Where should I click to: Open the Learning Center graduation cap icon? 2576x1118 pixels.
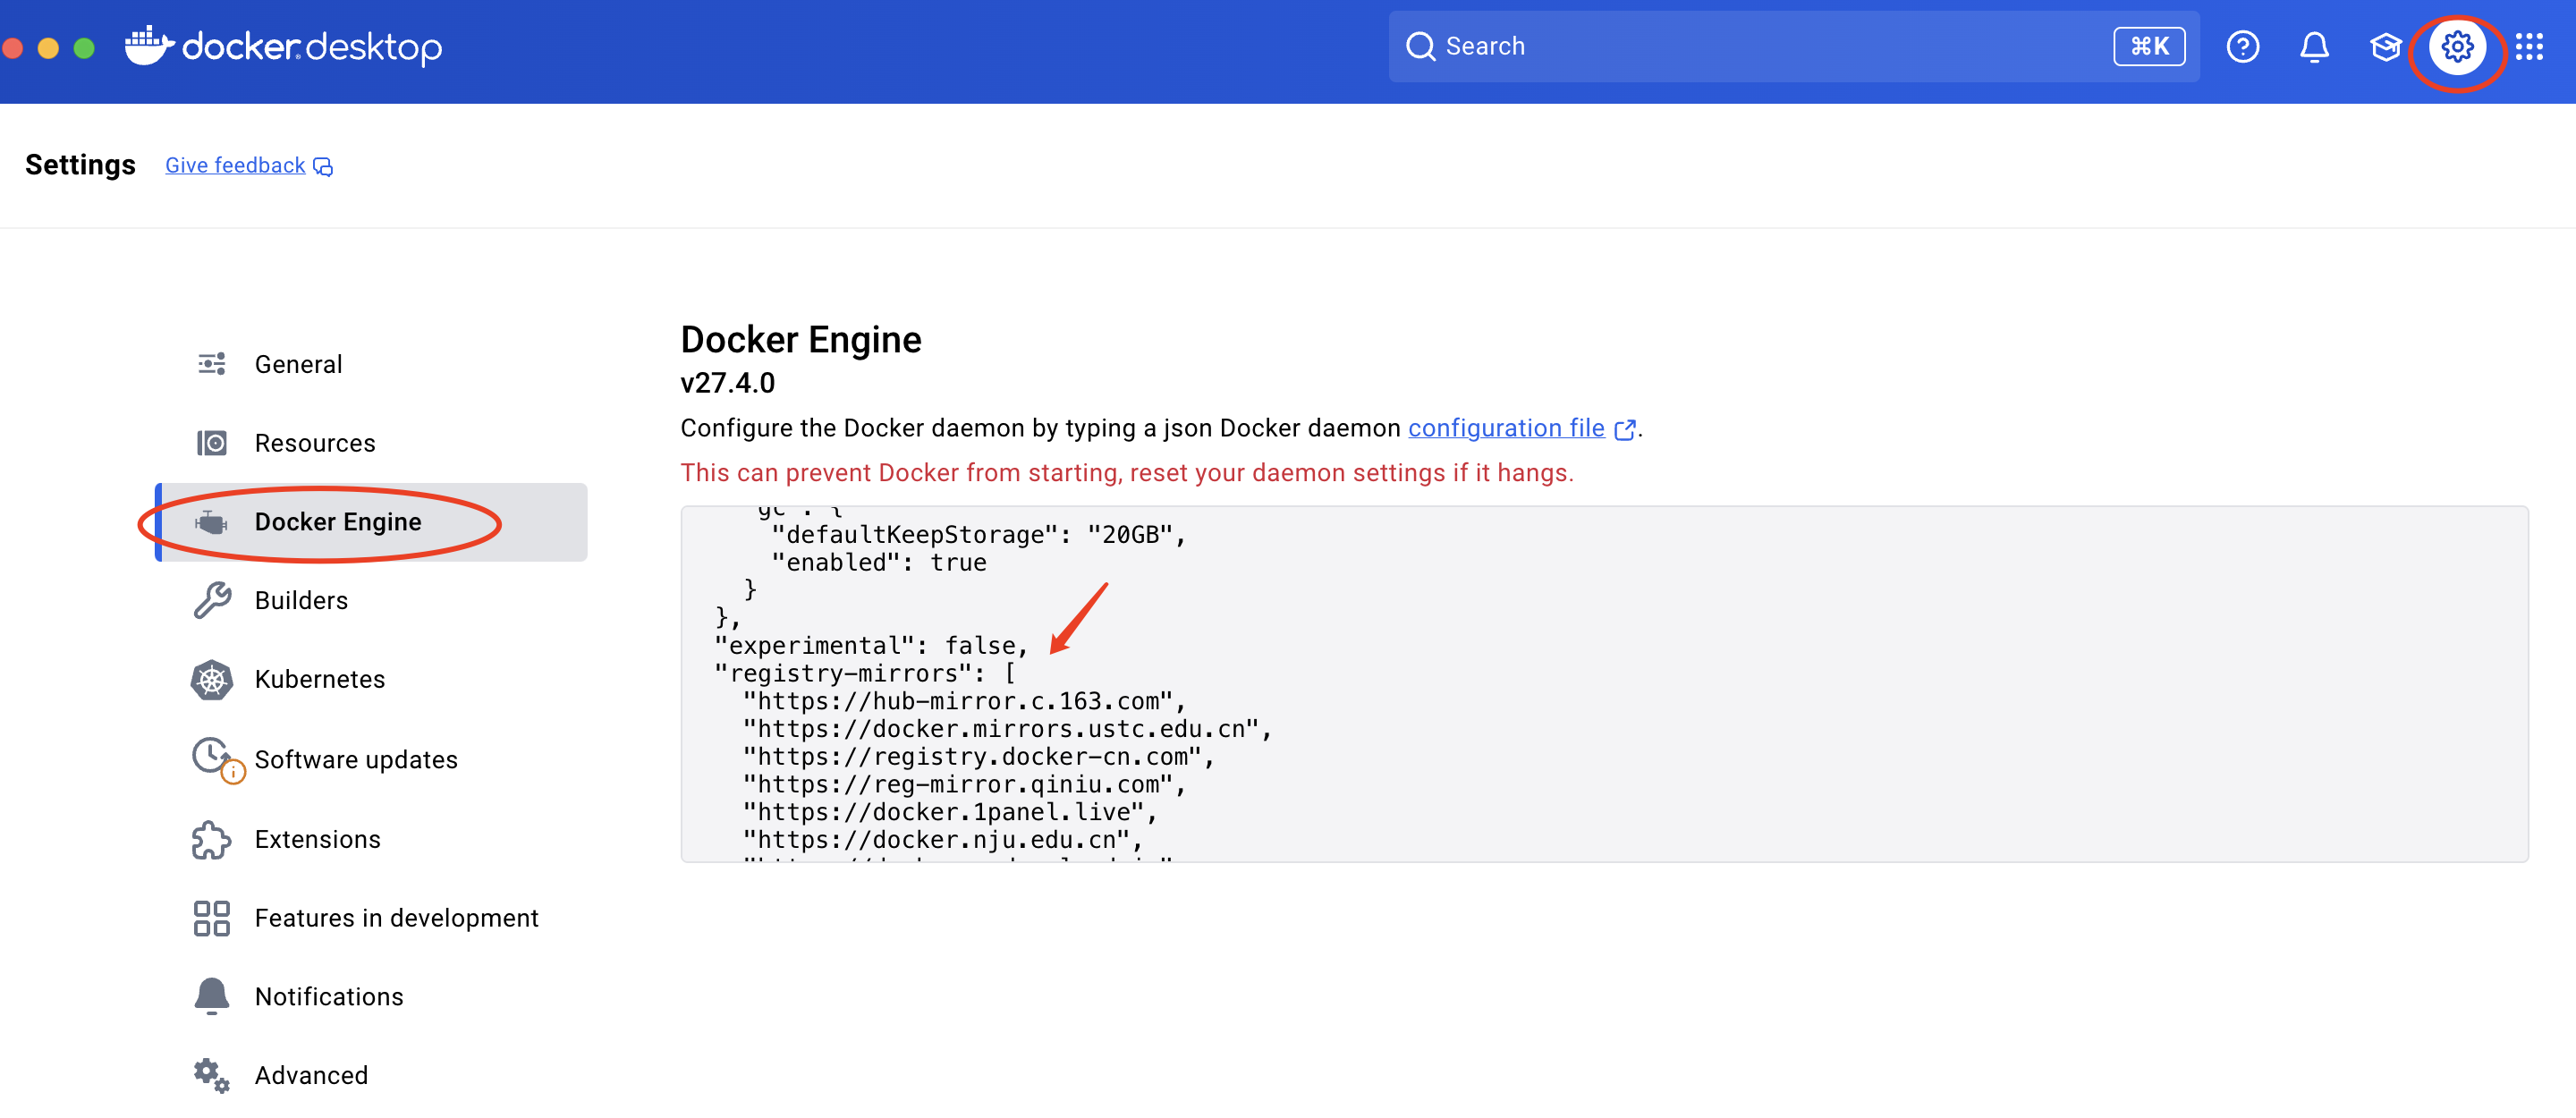coord(2385,46)
